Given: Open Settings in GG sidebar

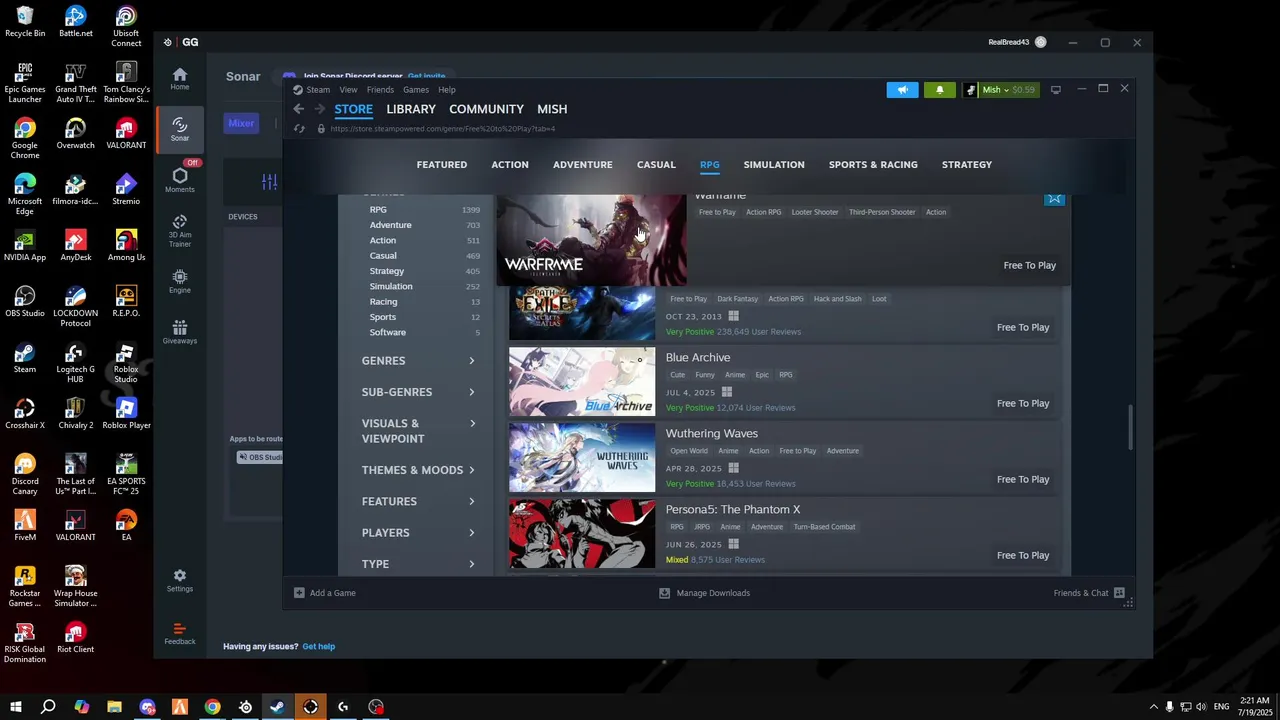Looking at the screenshot, I should tap(180, 581).
